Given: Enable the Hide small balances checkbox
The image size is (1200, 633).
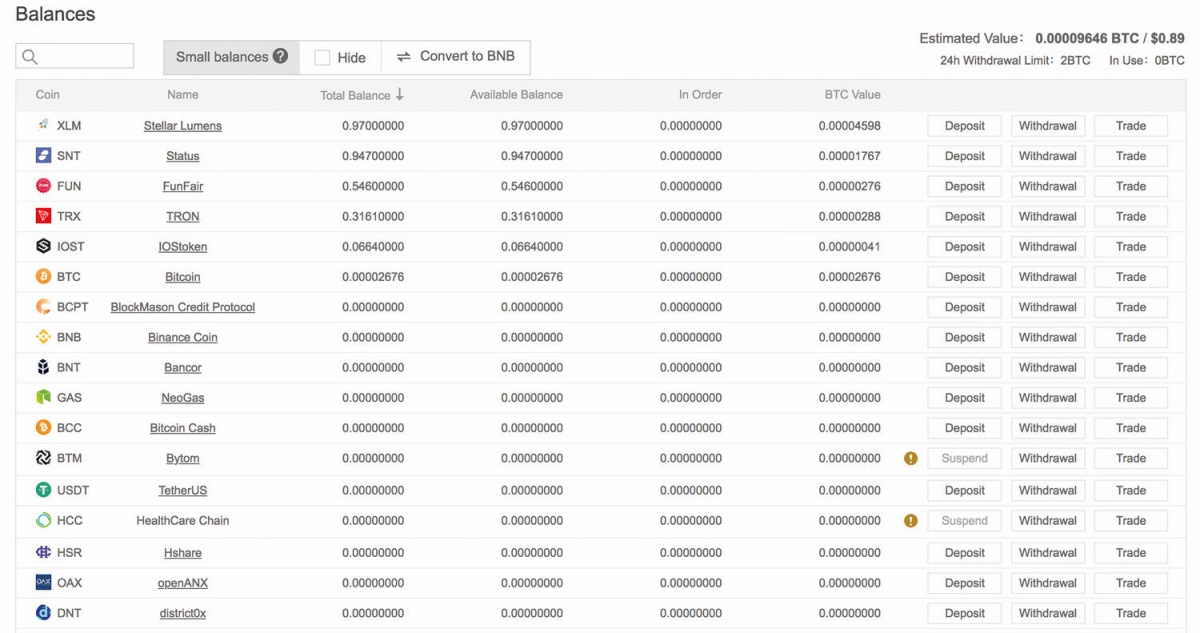Looking at the screenshot, I should (322, 58).
